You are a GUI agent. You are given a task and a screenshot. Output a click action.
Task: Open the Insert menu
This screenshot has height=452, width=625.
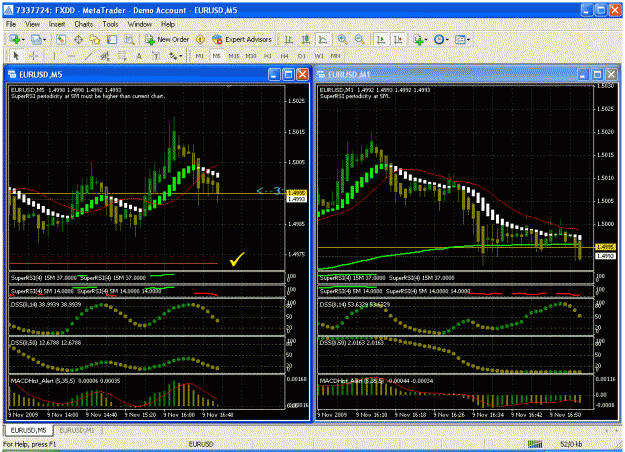tap(57, 24)
